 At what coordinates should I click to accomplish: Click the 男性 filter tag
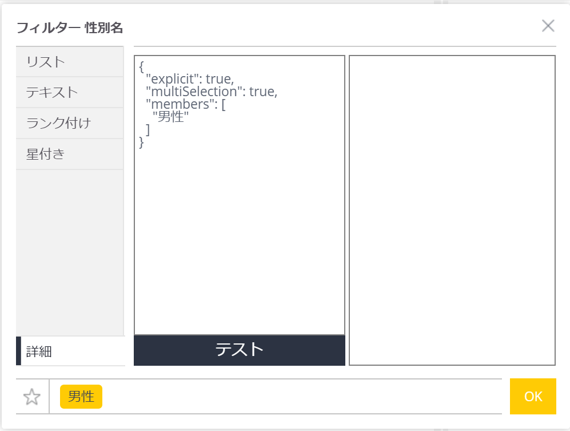tap(81, 396)
